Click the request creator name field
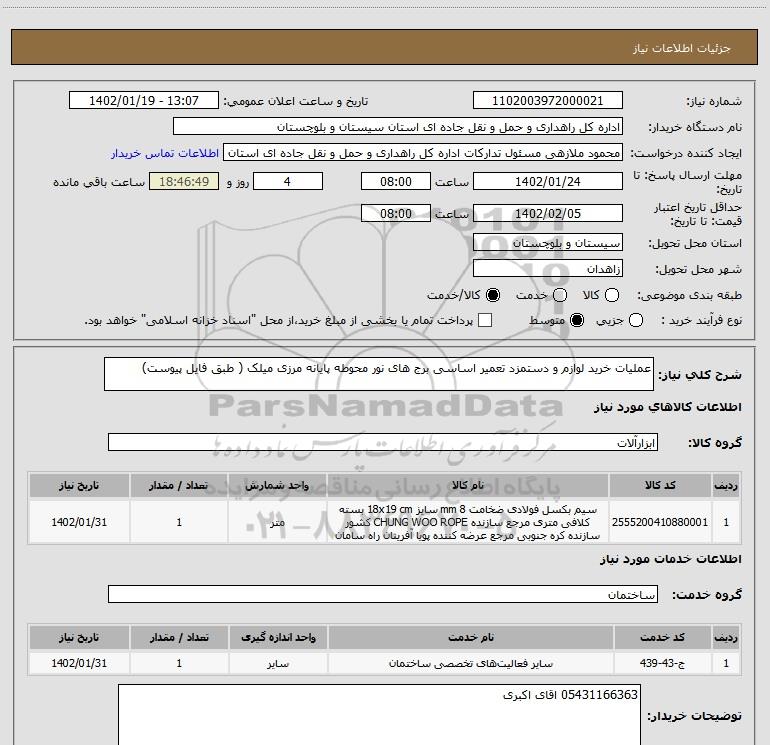770x745 pixels. (x=423, y=152)
